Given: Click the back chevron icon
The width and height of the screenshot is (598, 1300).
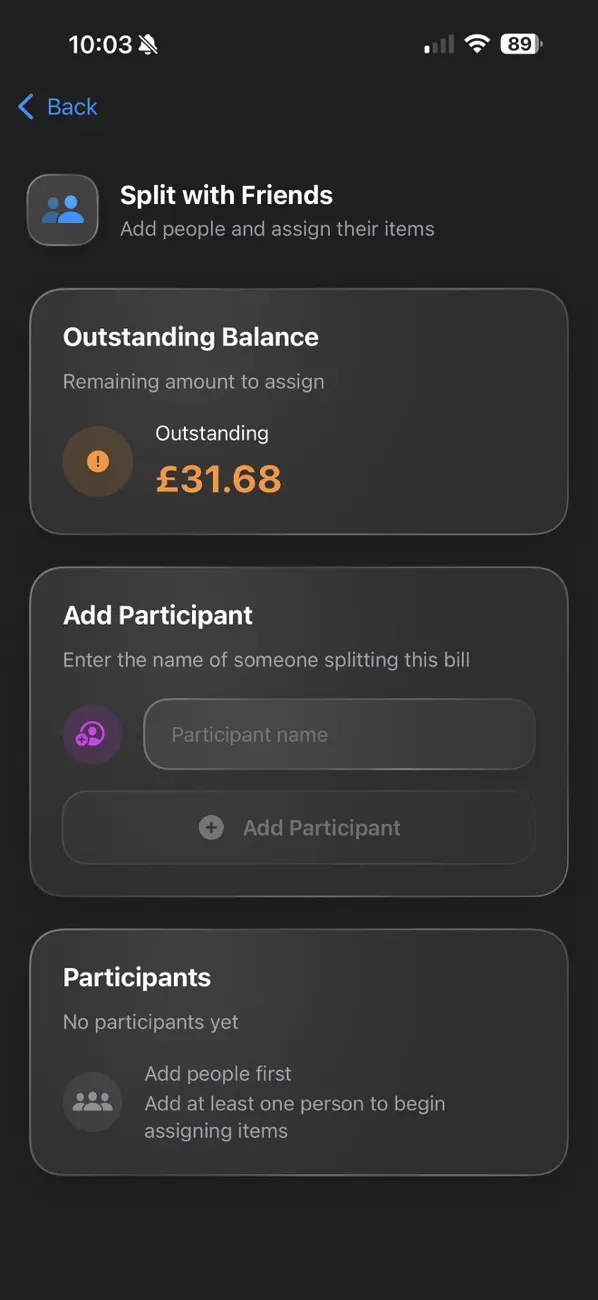Looking at the screenshot, I should coord(24,106).
